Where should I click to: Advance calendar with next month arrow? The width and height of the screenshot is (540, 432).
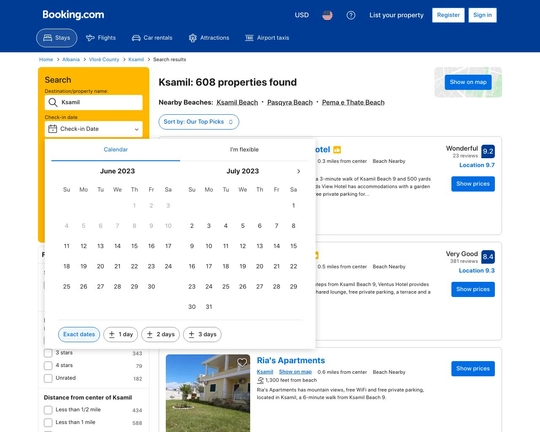coord(298,171)
